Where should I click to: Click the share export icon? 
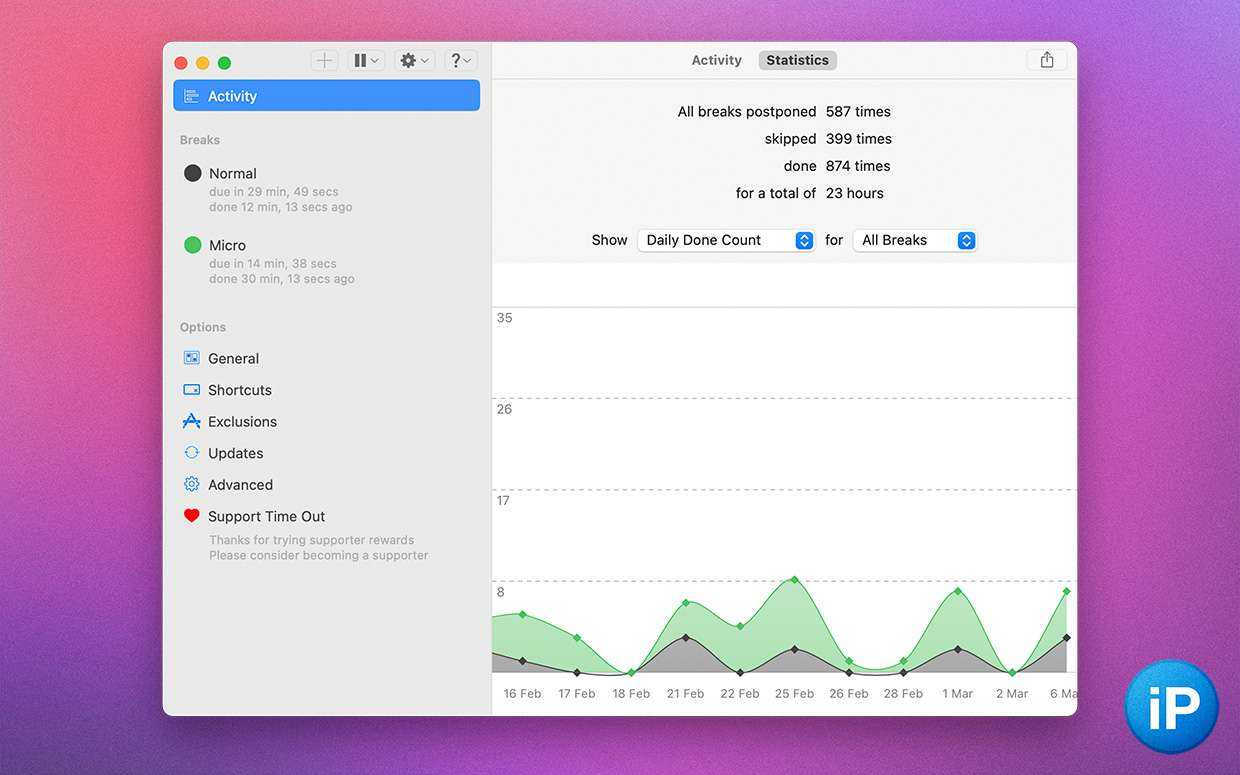pos(1046,60)
